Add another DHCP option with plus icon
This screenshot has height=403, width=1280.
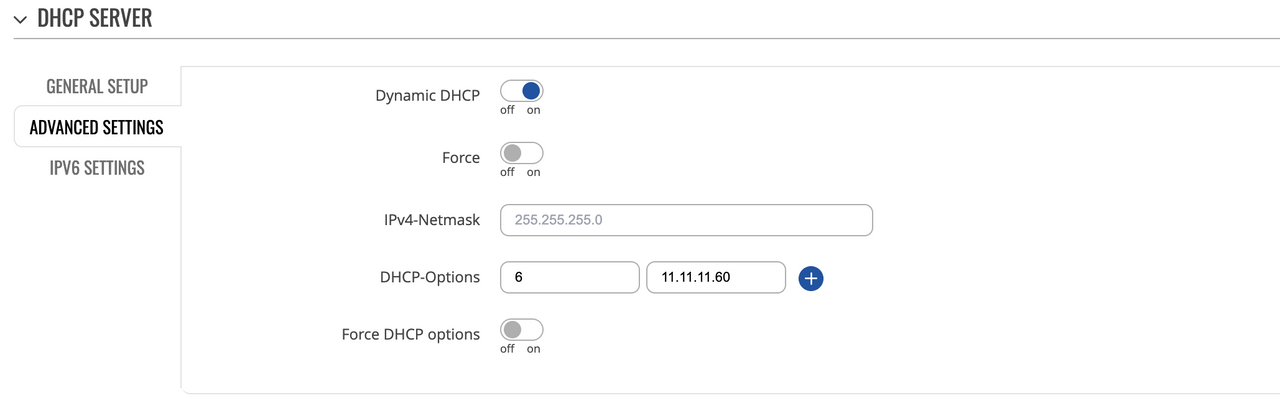(x=811, y=278)
